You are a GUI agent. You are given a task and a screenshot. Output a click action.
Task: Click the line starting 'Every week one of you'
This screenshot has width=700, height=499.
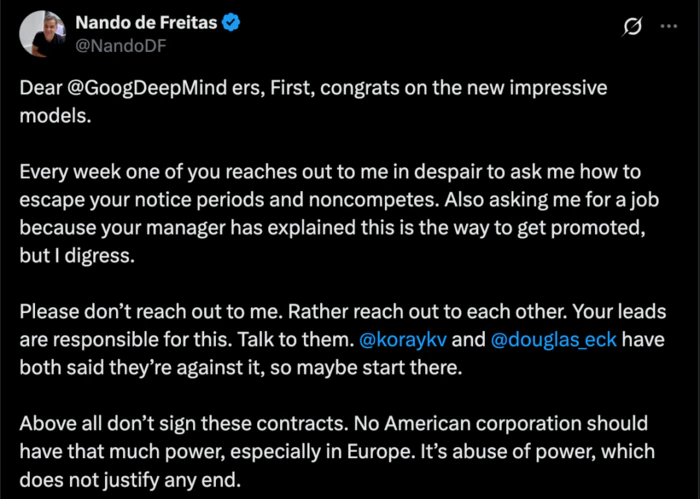pyautogui.click(x=330, y=172)
